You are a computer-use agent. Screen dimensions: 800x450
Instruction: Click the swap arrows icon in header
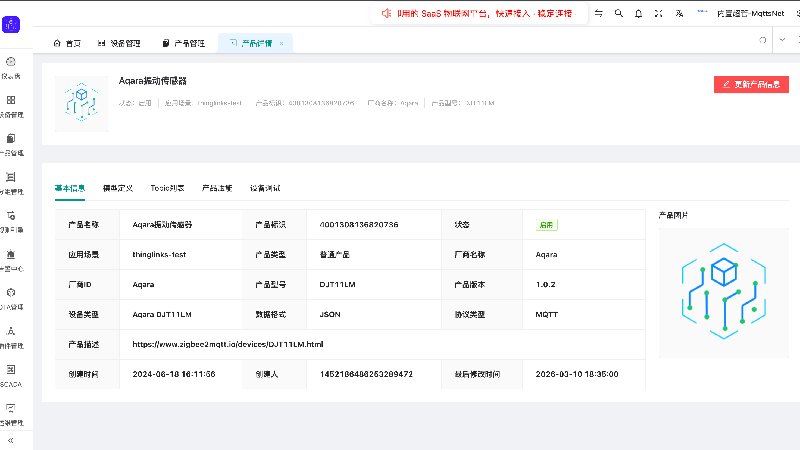pyautogui.click(x=598, y=13)
